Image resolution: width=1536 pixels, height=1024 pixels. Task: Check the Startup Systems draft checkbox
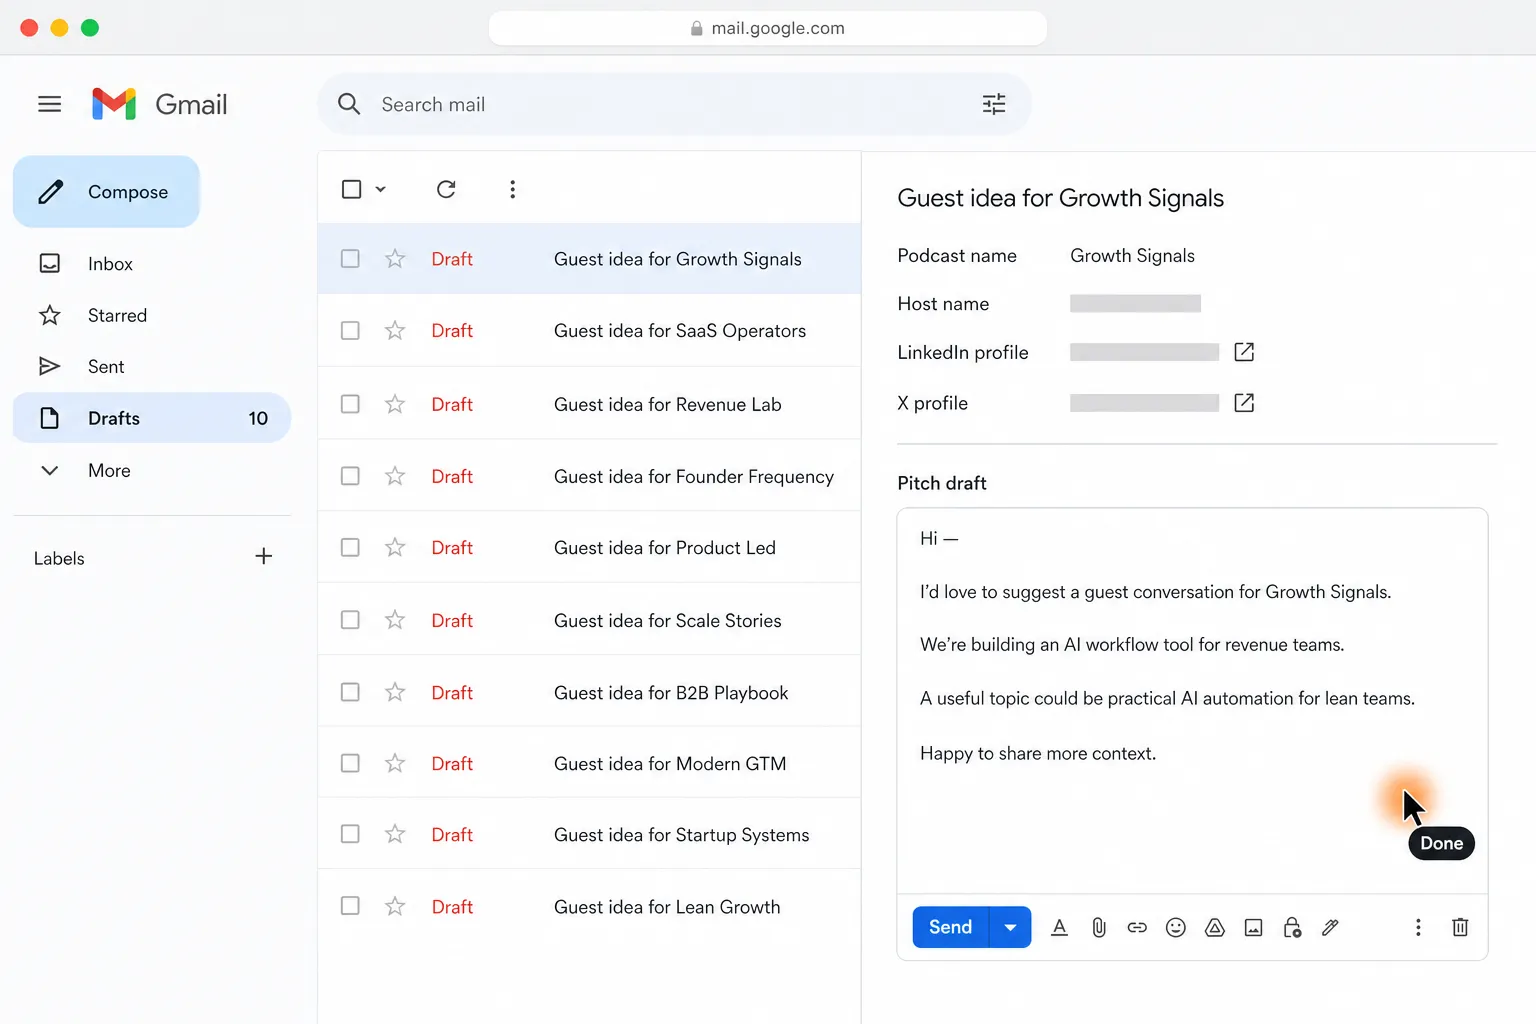click(350, 834)
